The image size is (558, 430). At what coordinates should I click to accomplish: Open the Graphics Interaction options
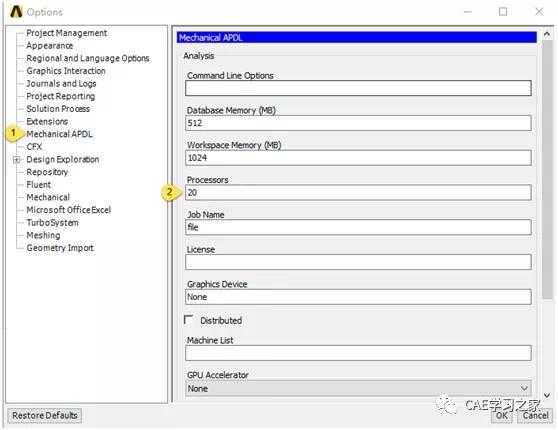[66, 71]
